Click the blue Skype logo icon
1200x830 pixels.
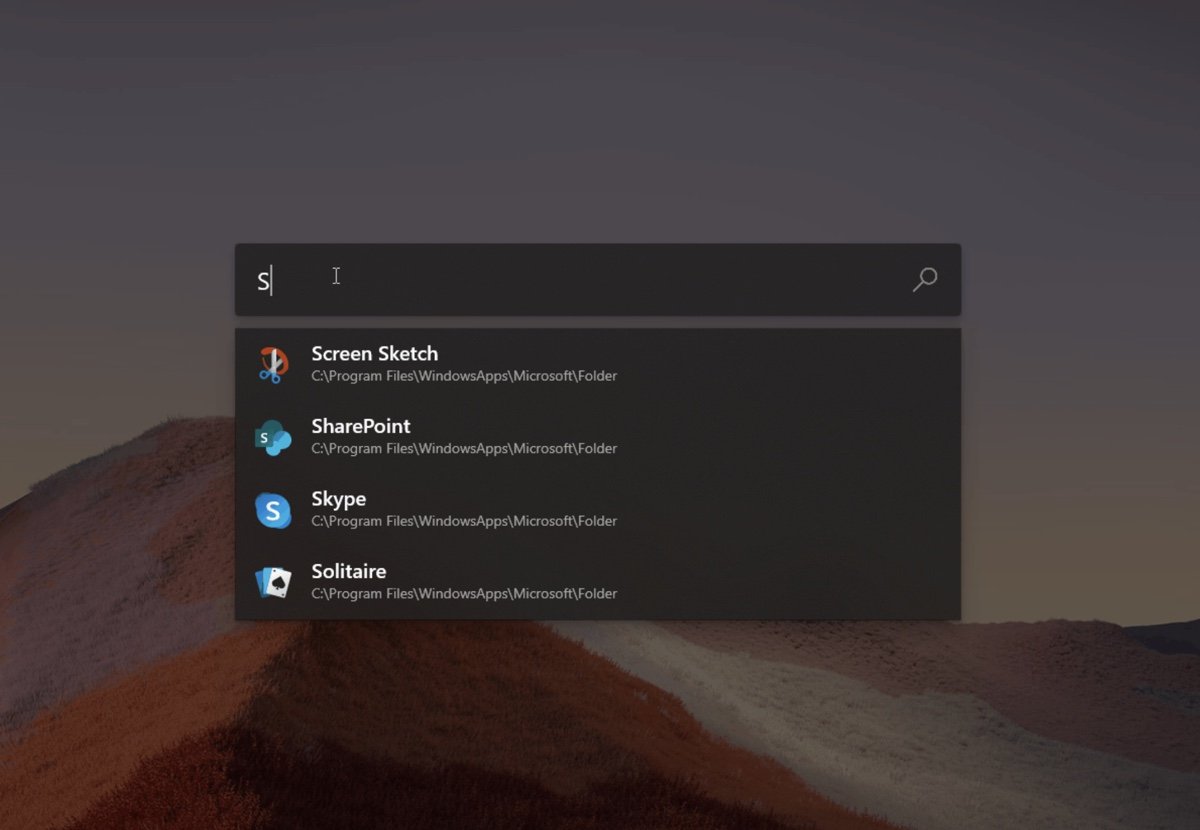pyautogui.click(x=272, y=510)
